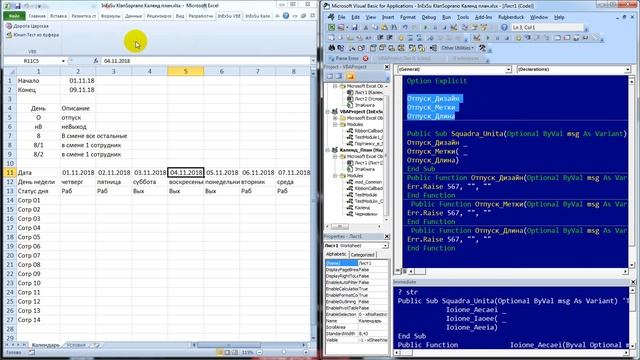Click the Parse Error button in Rubberduck toolbar
Image resolution: width=640 pixels, height=360 pixels.
tap(345, 58)
